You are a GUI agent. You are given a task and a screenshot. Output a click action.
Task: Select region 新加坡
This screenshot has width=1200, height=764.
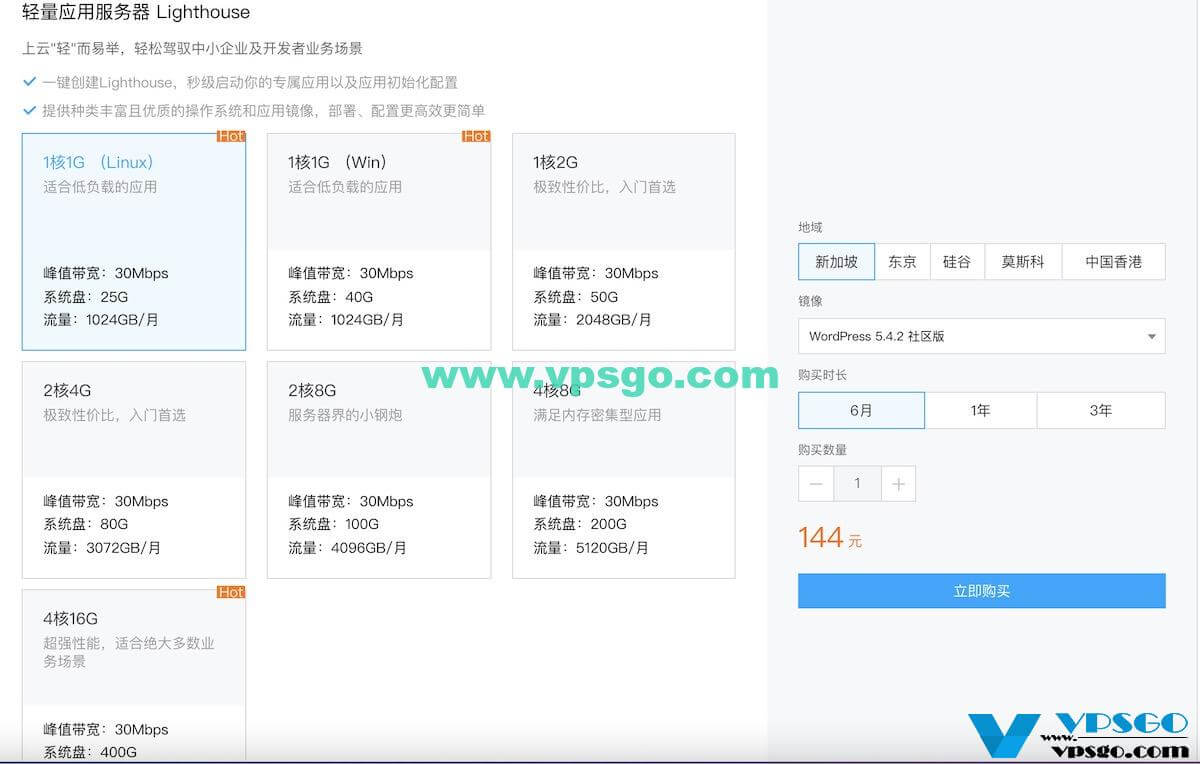pyautogui.click(x=836, y=262)
